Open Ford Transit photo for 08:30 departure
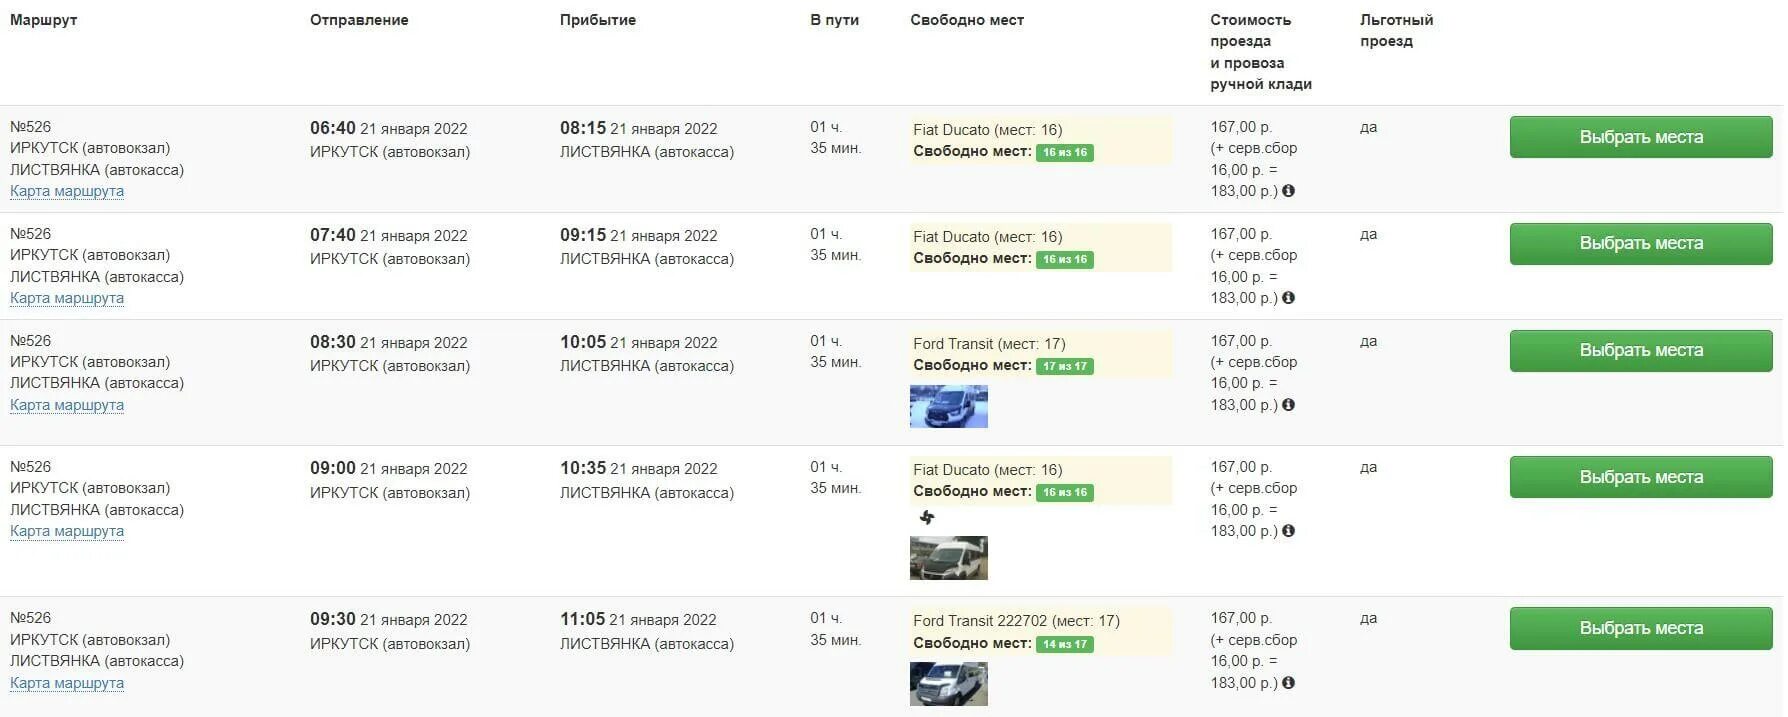The width and height of the screenshot is (1788, 717). pos(949,407)
